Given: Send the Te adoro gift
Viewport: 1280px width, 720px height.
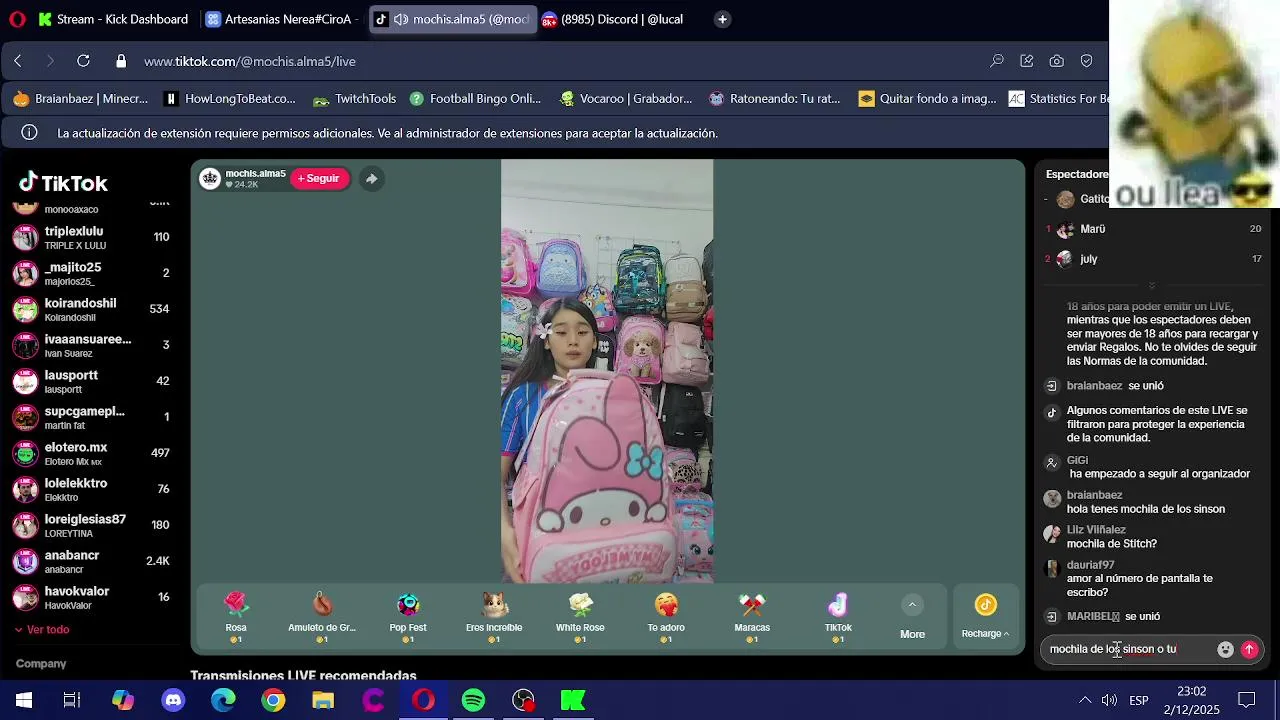Looking at the screenshot, I should [x=666, y=616].
